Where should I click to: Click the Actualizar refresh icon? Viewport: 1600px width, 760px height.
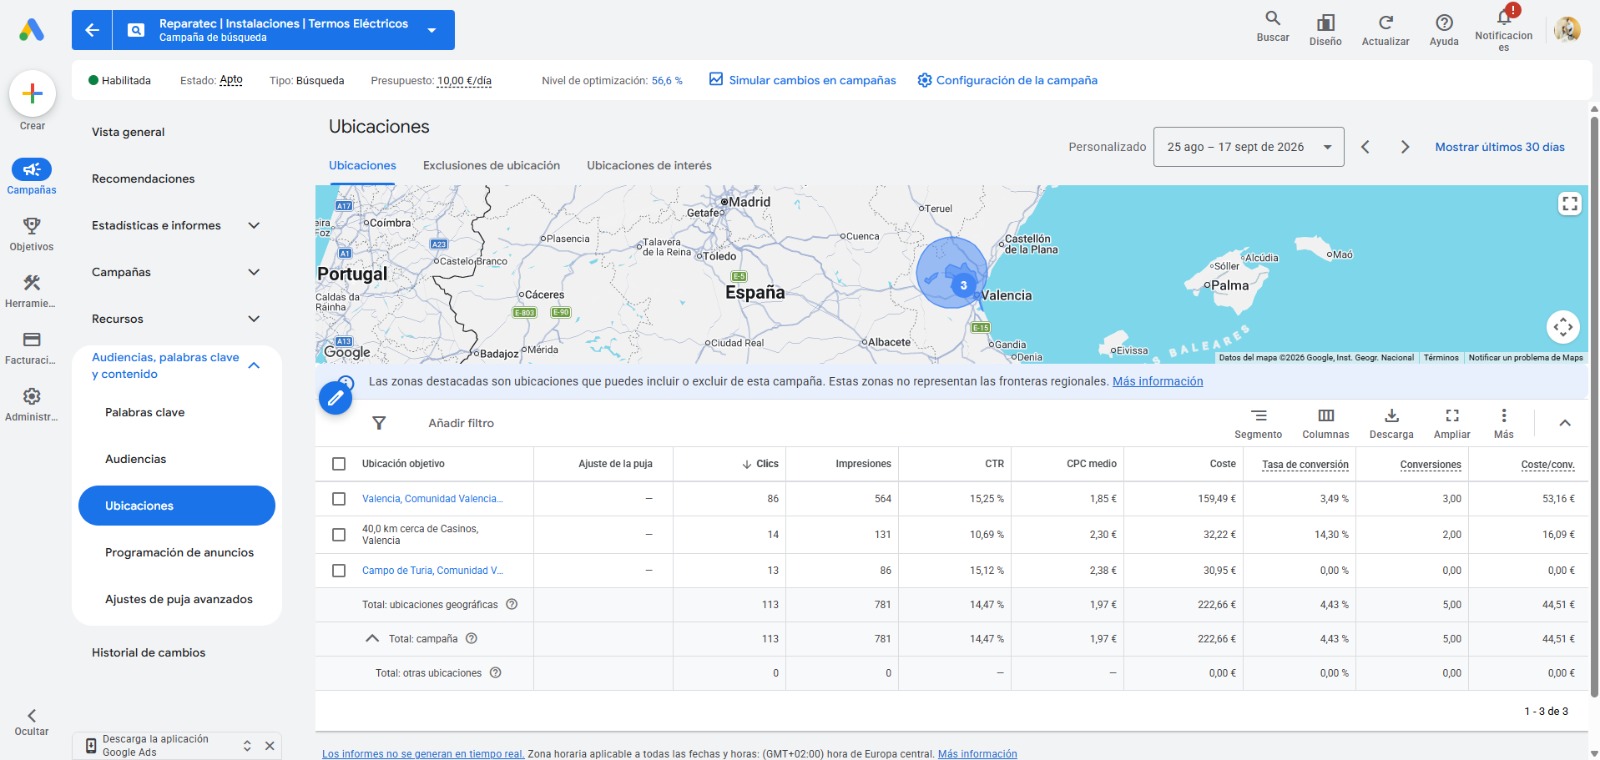(x=1385, y=22)
